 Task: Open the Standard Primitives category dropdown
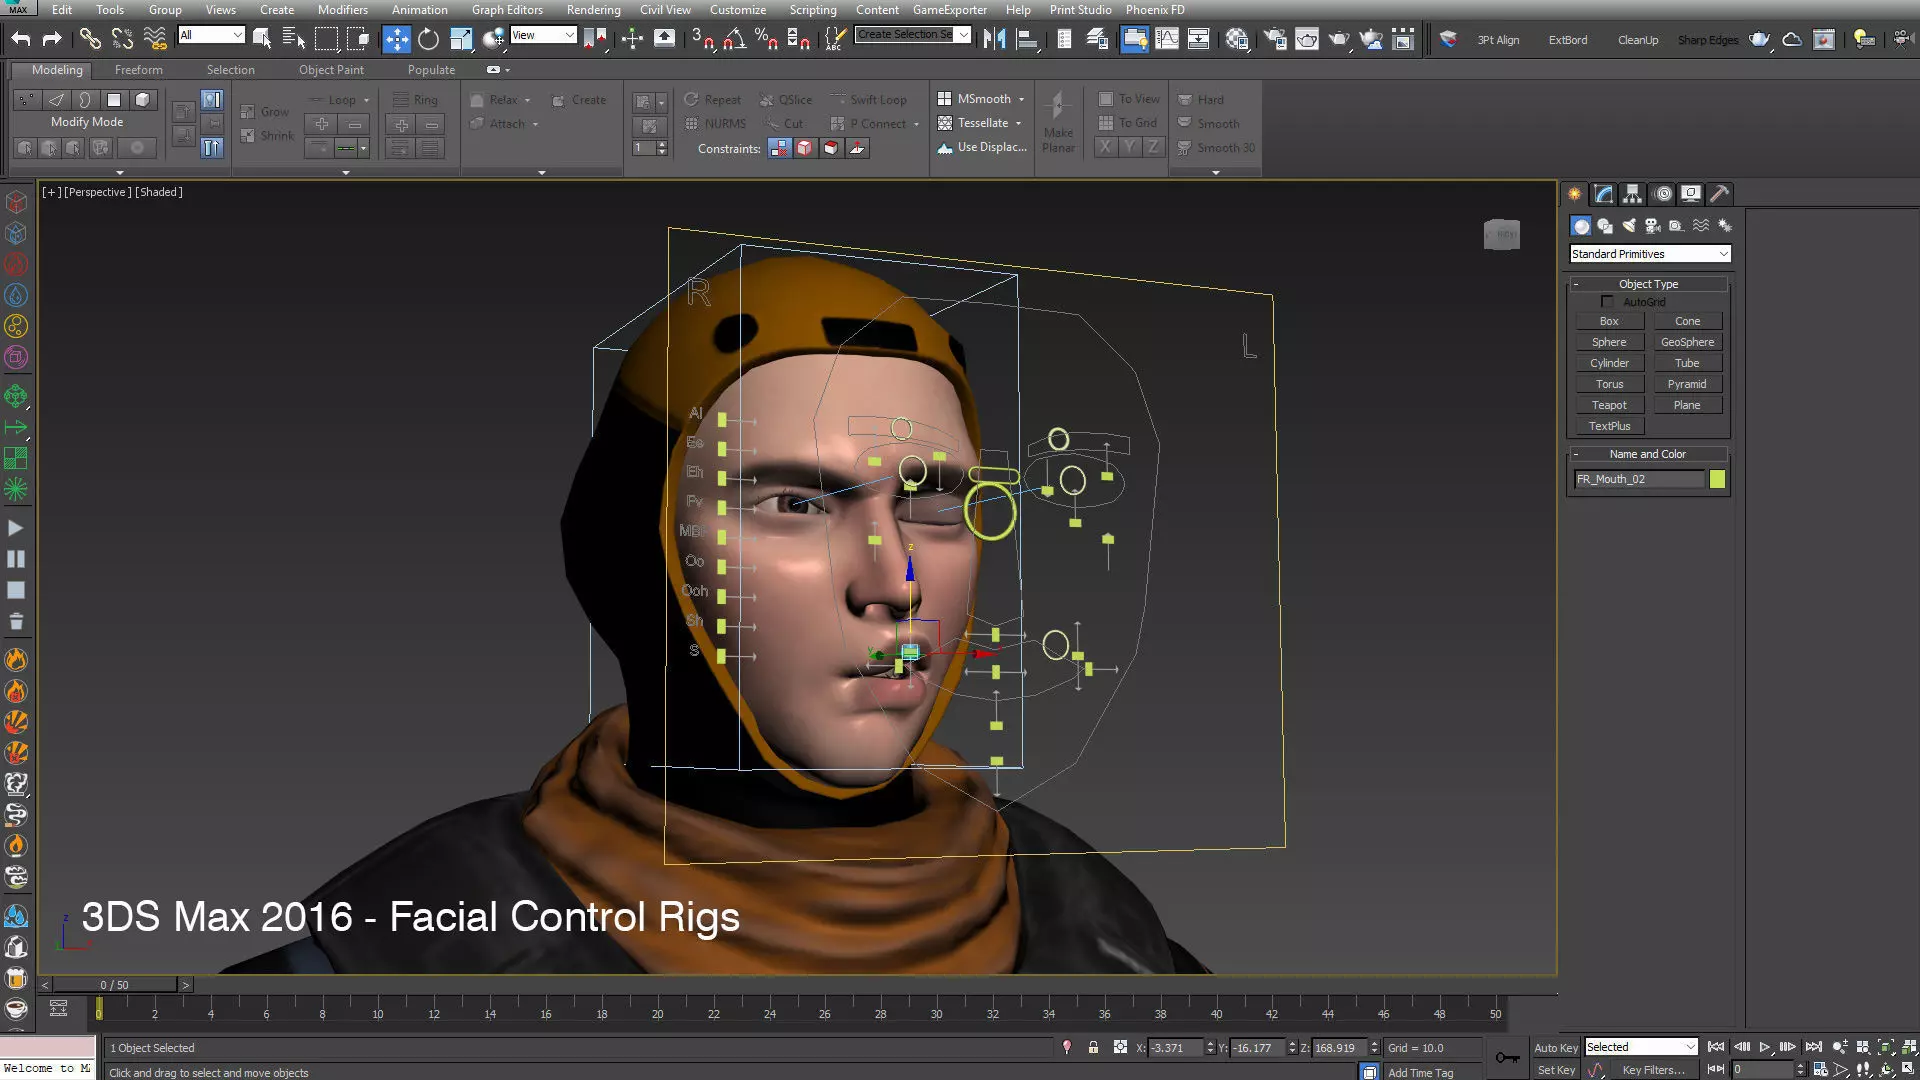1649,254
